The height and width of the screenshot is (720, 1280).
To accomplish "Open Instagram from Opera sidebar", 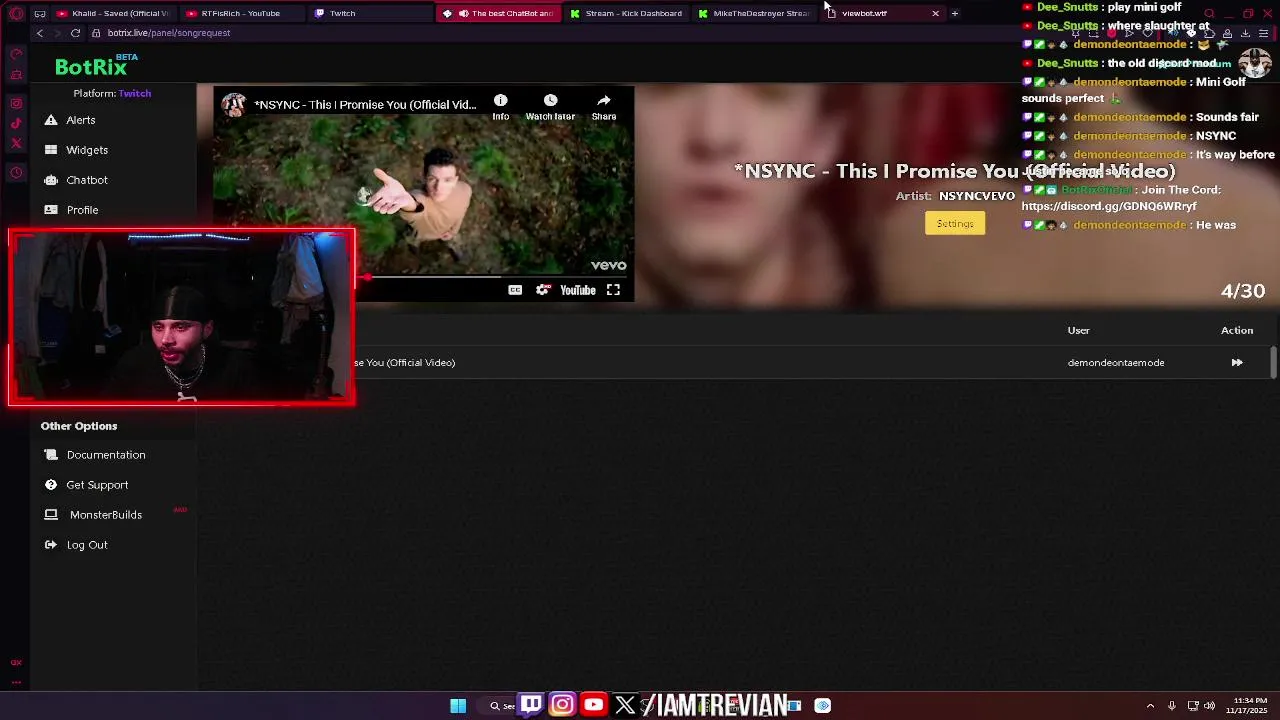I will pos(16,103).
